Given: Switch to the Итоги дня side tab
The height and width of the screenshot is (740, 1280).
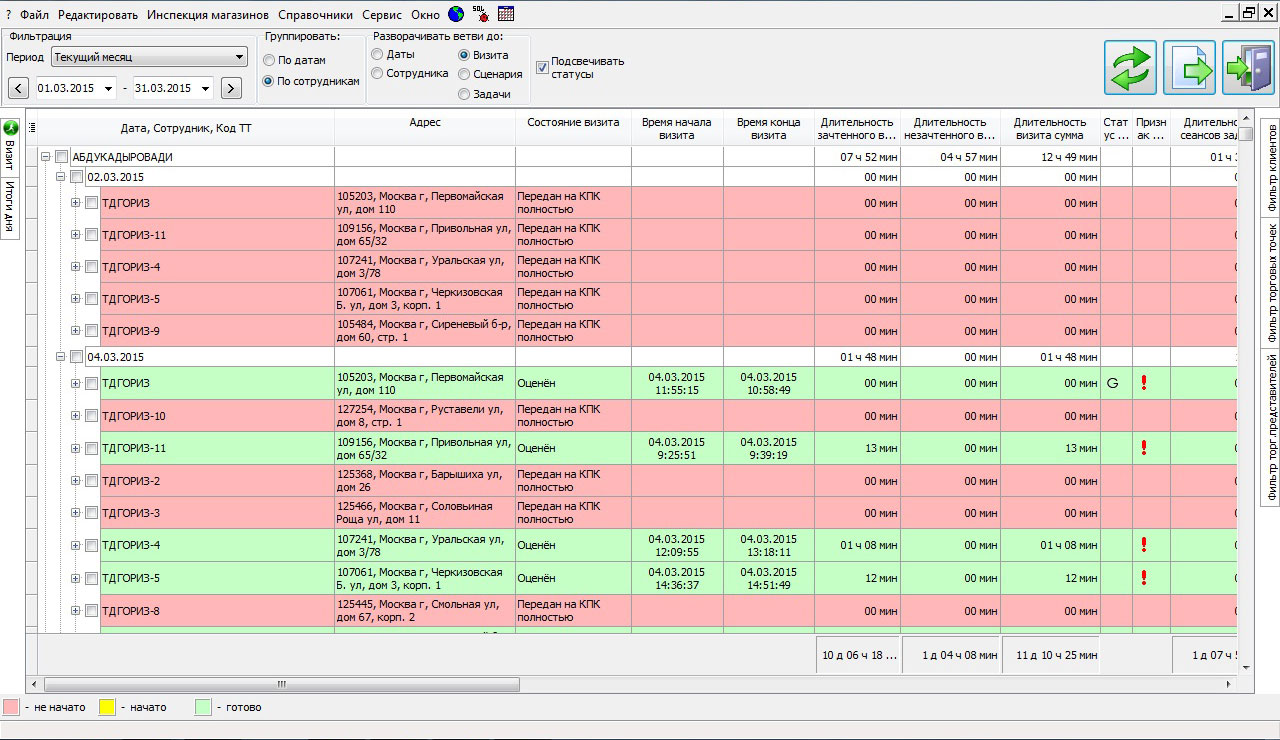Looking at the screenshot, I should pos(11,207).
